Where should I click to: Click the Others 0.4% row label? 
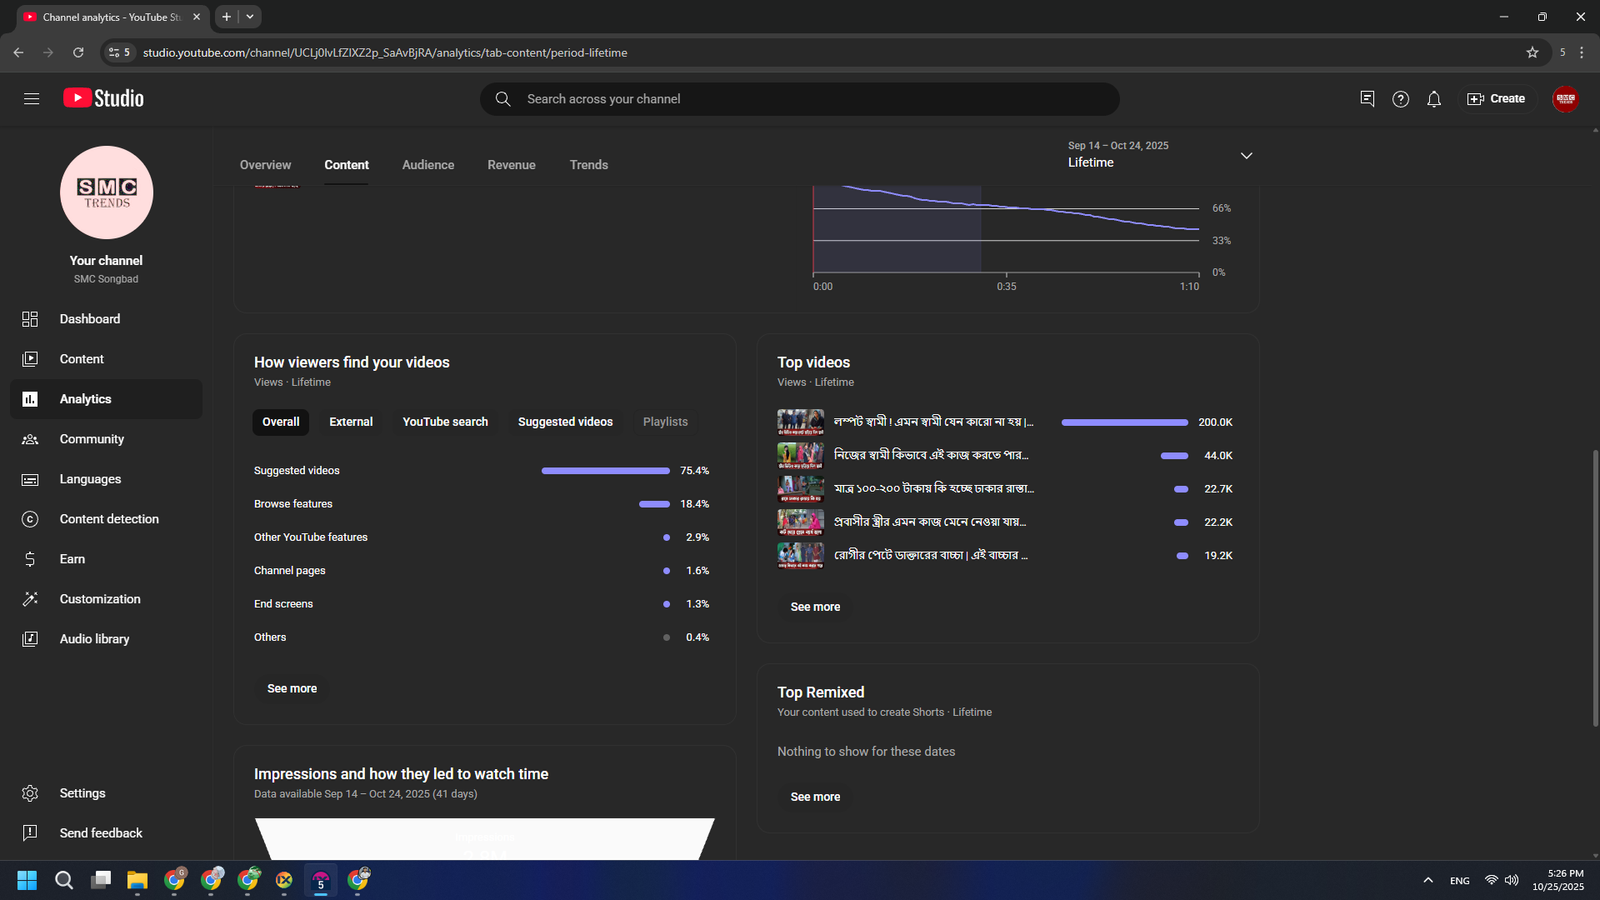270,637
